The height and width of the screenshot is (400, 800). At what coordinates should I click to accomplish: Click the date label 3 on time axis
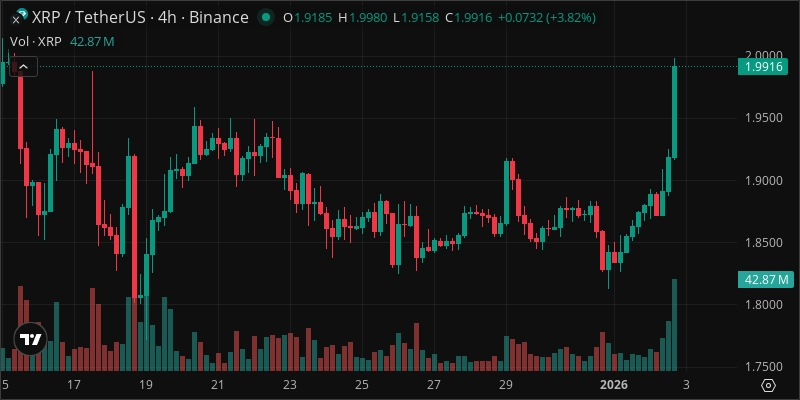pos(686,384)
